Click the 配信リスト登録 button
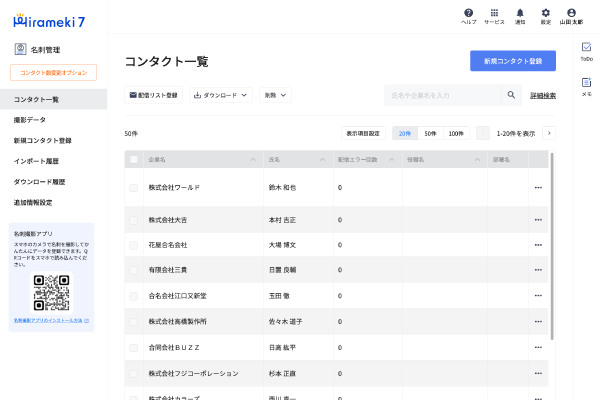The height and width of the screenshot is (400, 600). (153, 95)
